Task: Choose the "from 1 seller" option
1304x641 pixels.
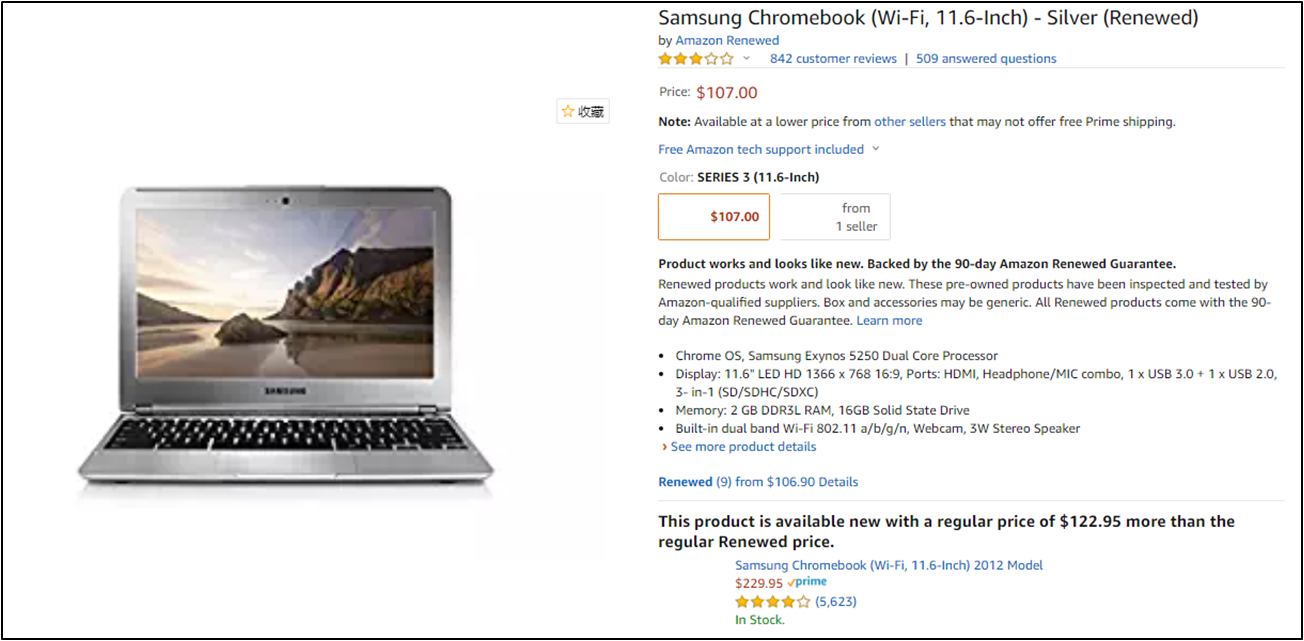Action: pyautogui.click(x=835, y=217)
